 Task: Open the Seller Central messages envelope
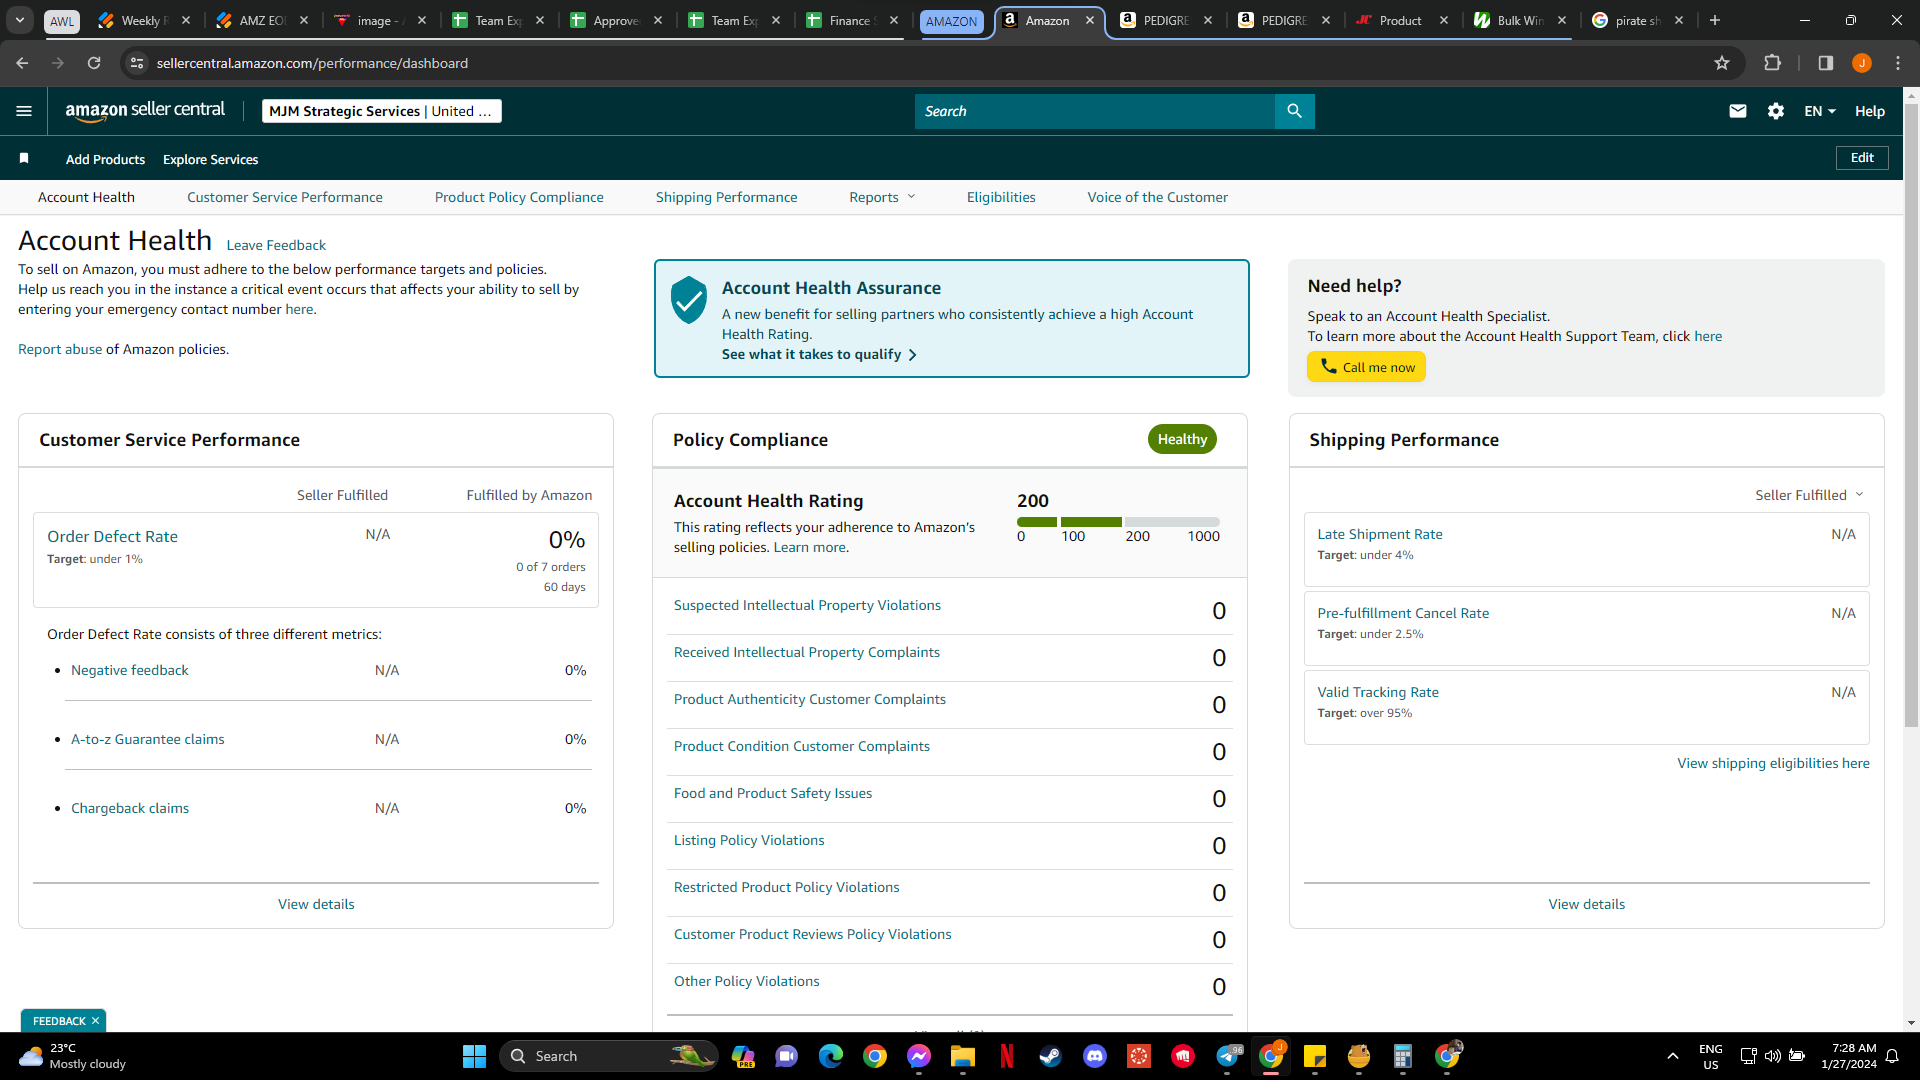coord(1738,111)
